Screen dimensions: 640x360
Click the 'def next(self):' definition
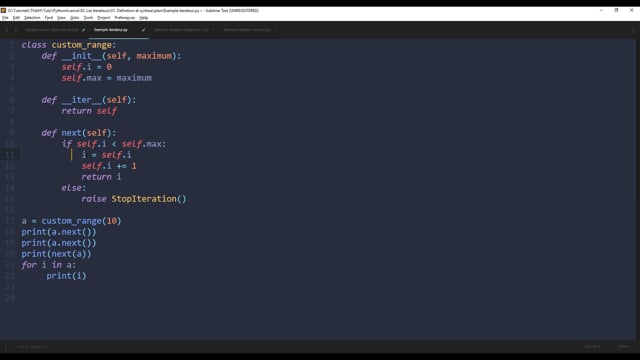pos(79,133)
